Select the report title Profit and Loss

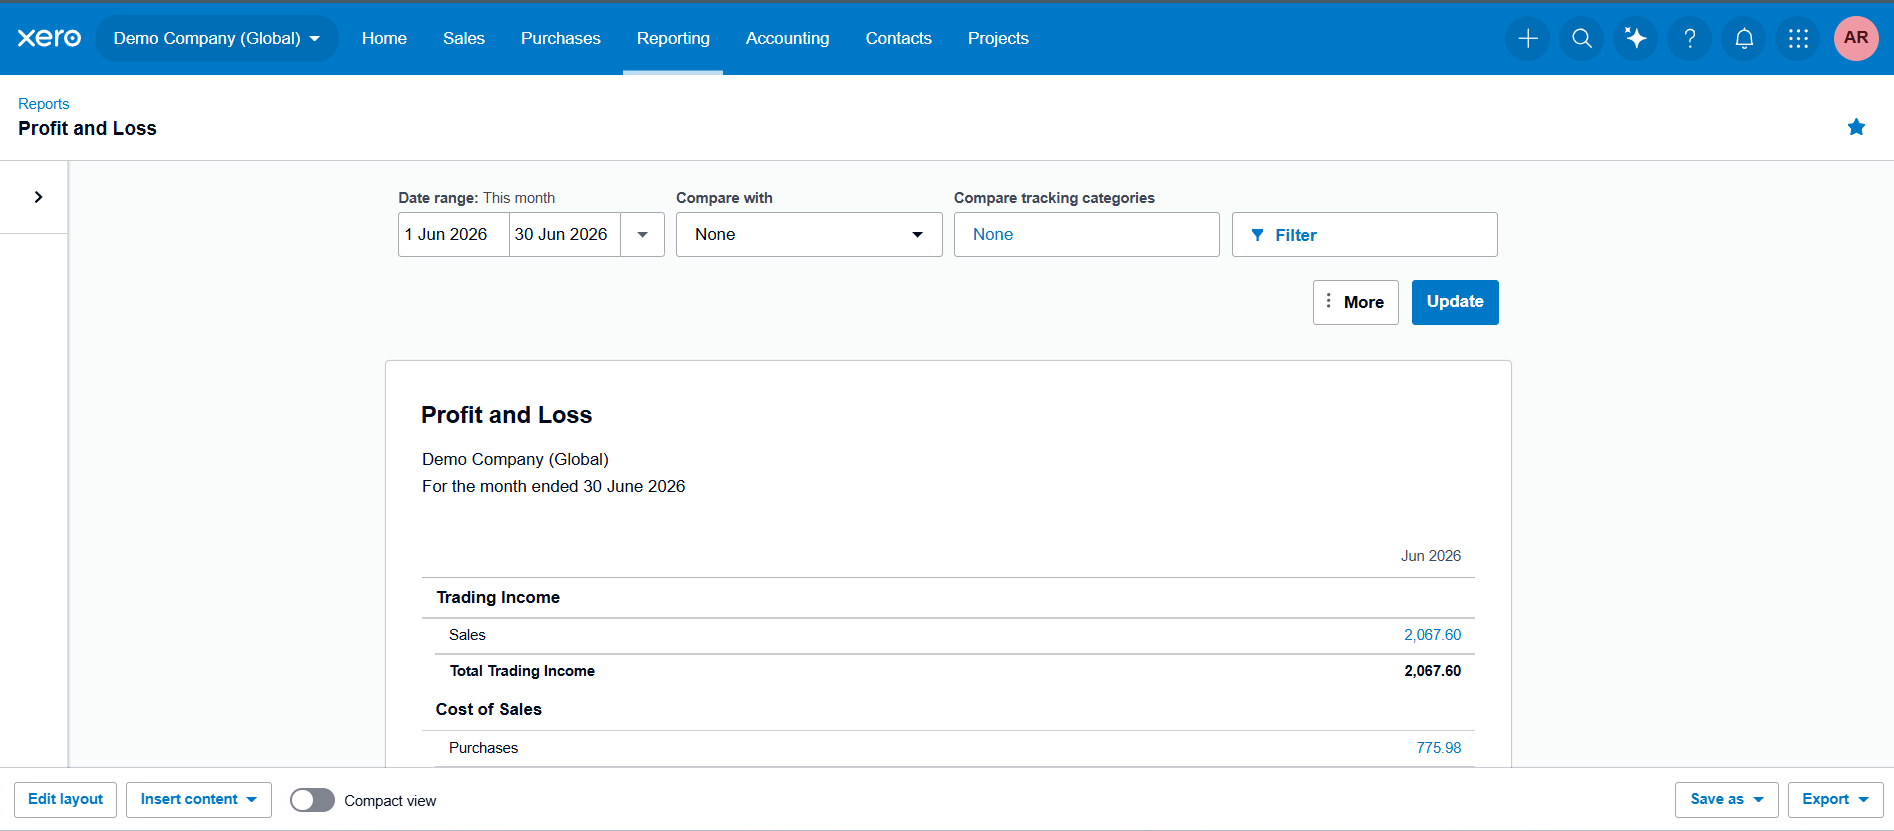click(506, 415)
